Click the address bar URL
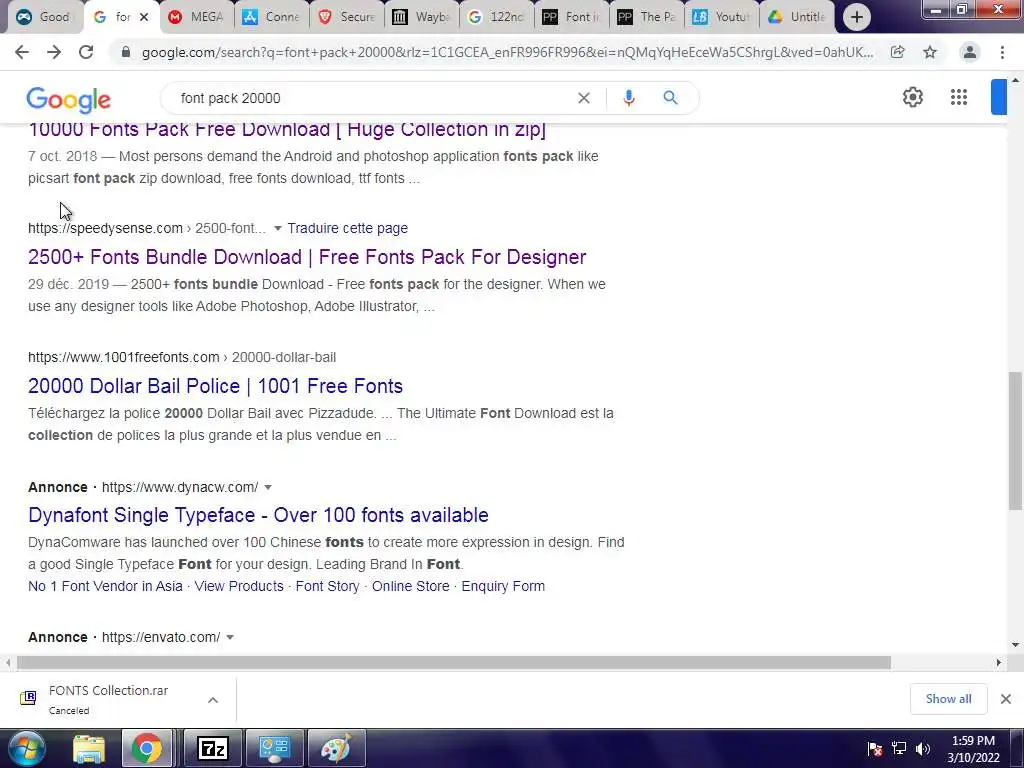The width and height of the screenshot is (1024, 768). tap(507, 52)
